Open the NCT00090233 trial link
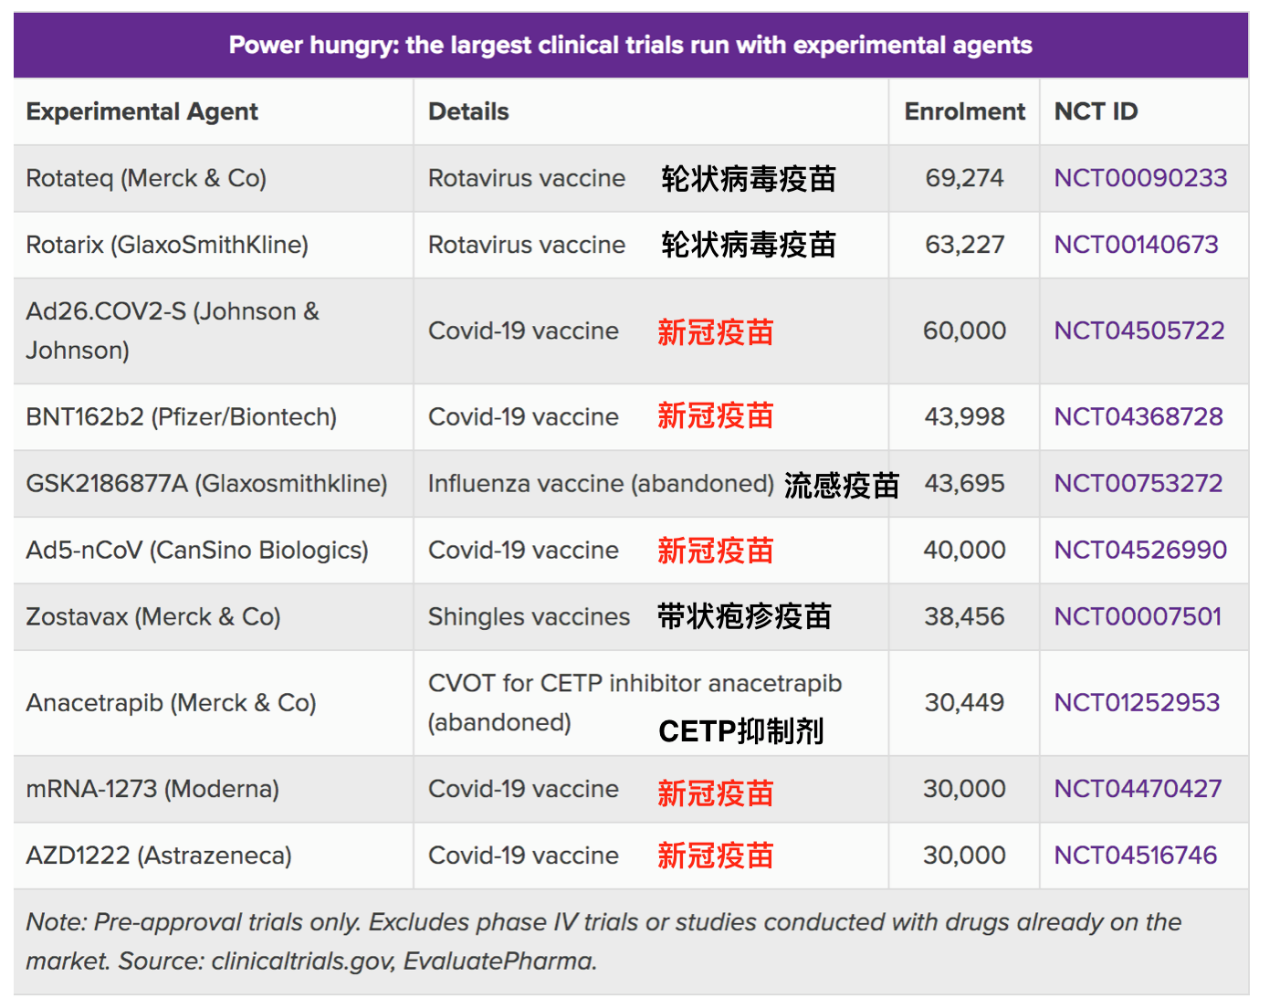 click(x=1140, y=178)
